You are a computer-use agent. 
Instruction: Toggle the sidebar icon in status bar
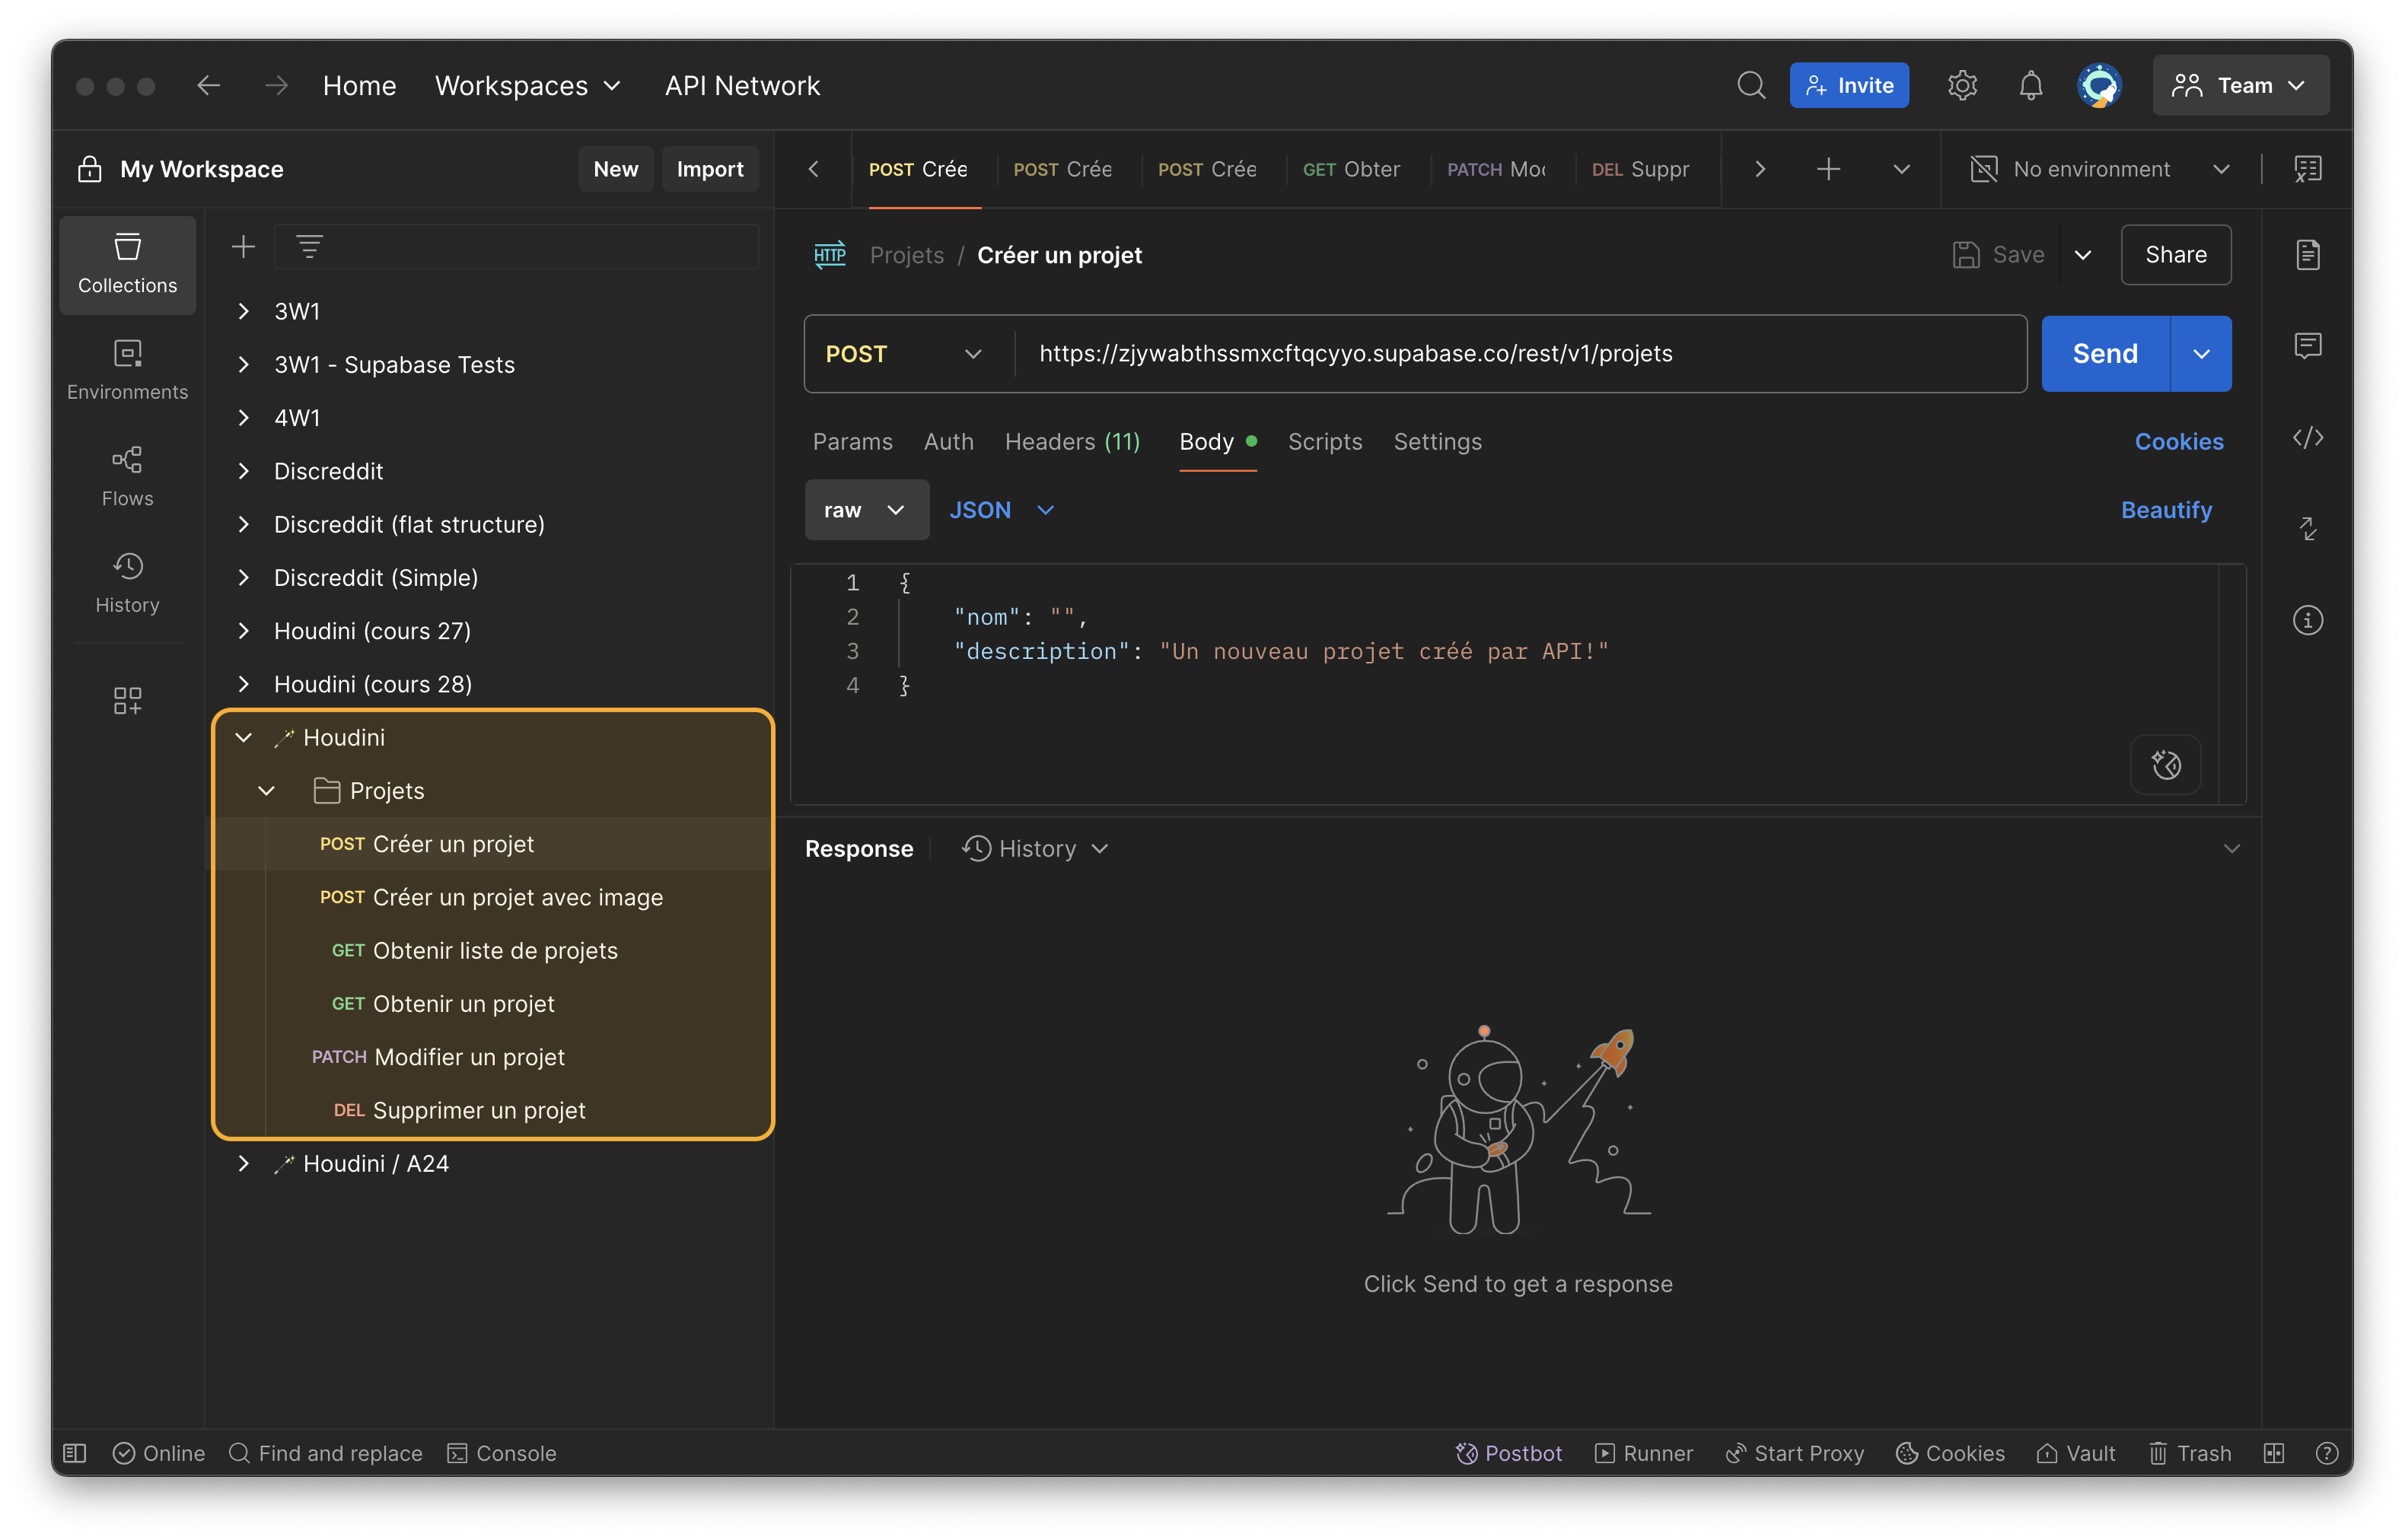click(x=75, y=1453)
